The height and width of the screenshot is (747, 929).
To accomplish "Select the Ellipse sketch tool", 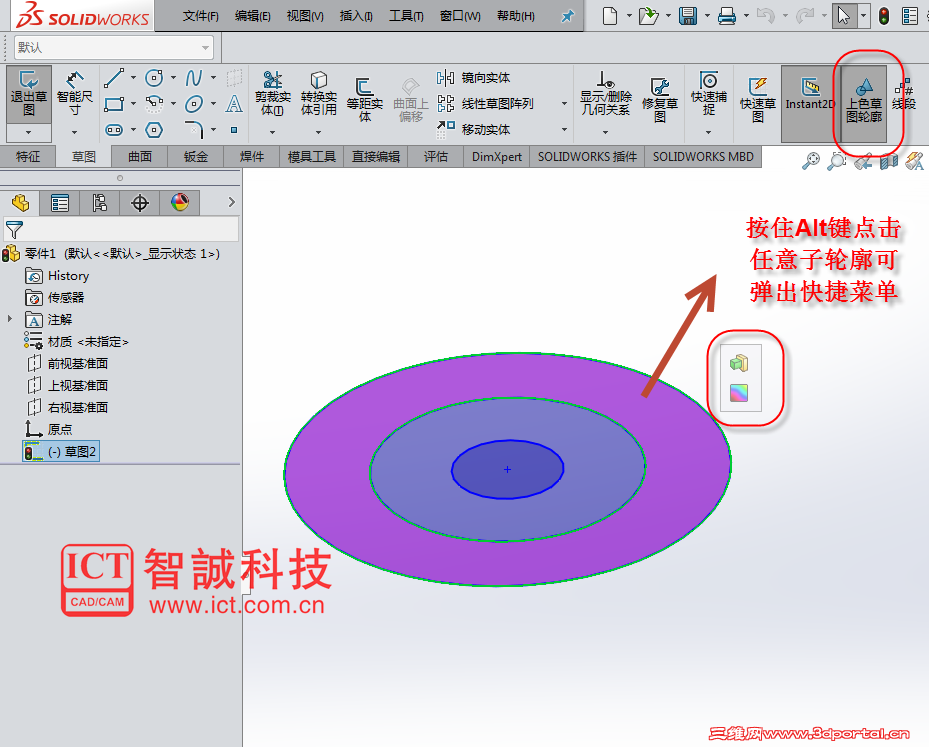I will pos(194,104).
